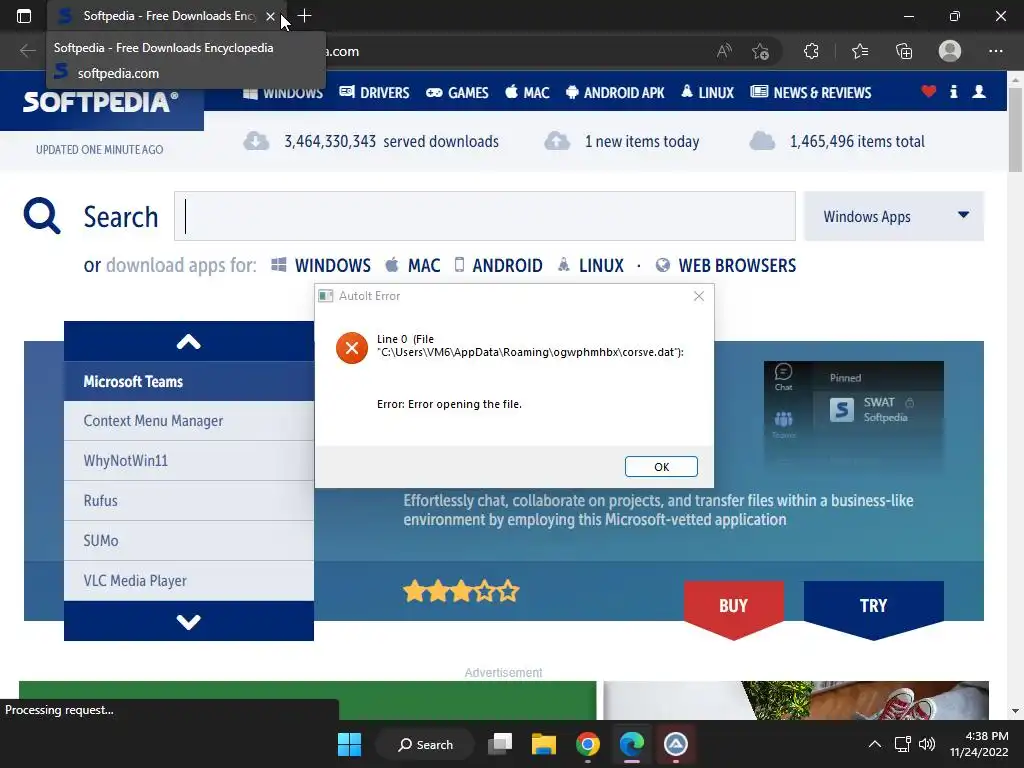Open the NEWS & REVIEWS menu
The width and height of the screenshot is (1024, 768).
tap(810, 93)
